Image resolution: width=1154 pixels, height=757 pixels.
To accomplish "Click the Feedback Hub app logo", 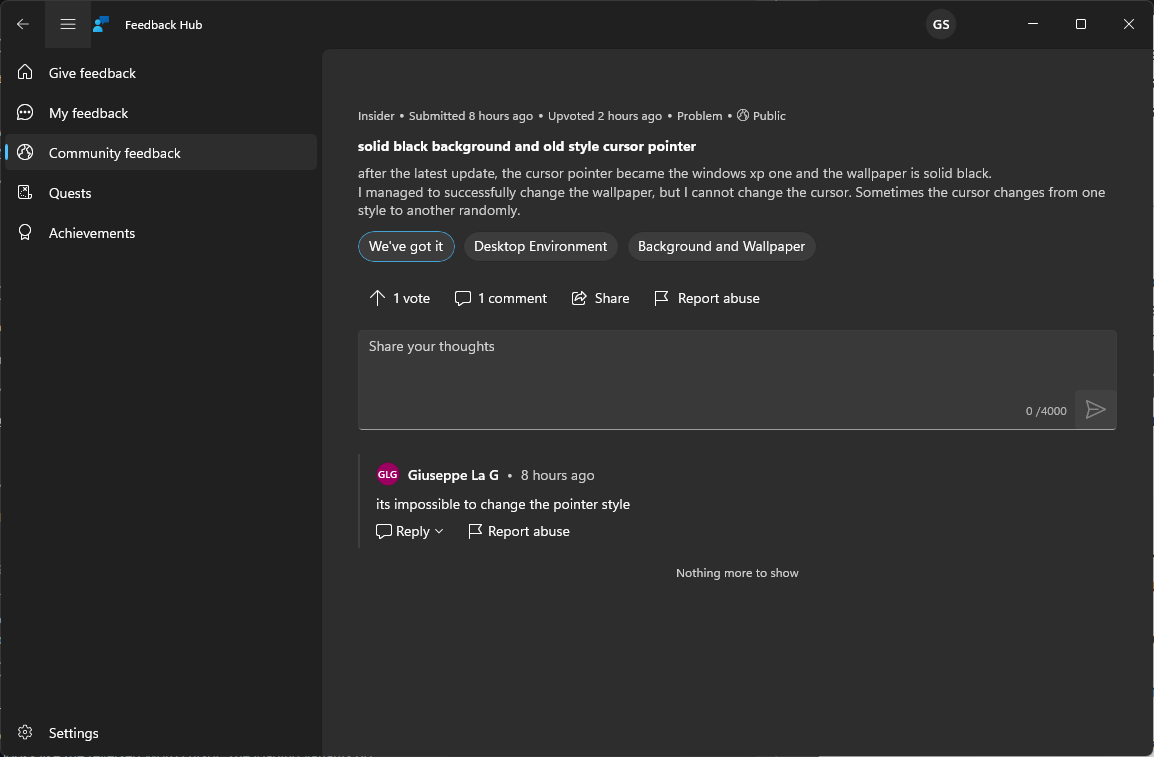I will 102,24.
